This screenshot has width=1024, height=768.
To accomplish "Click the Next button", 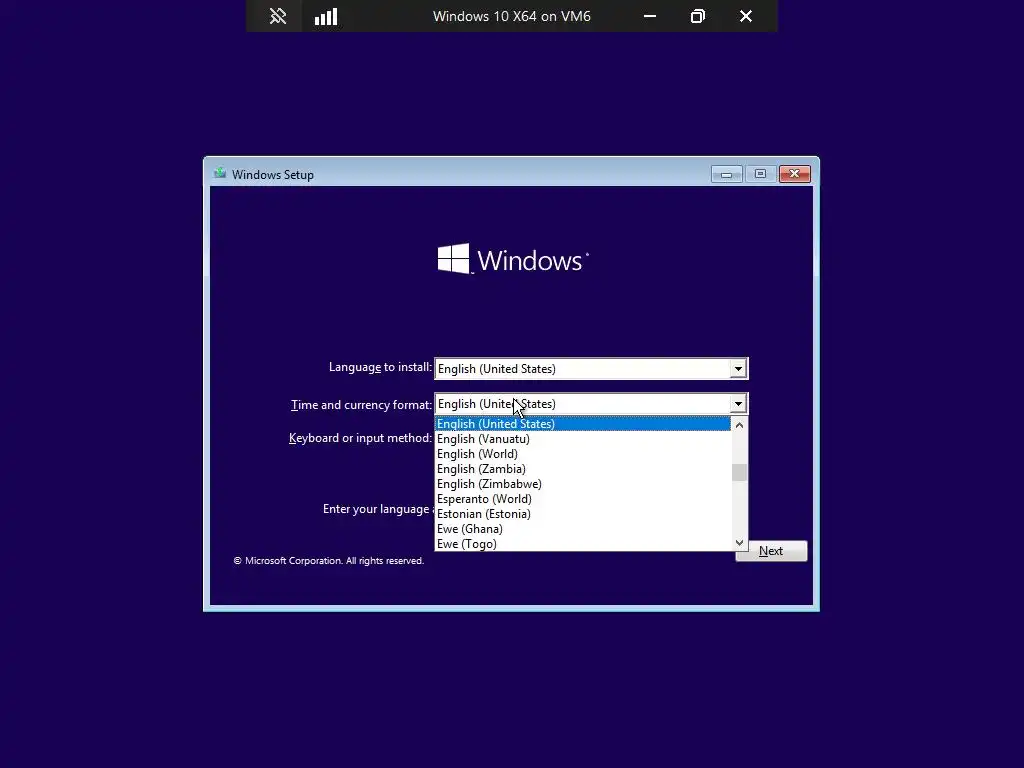I will 771,551.
